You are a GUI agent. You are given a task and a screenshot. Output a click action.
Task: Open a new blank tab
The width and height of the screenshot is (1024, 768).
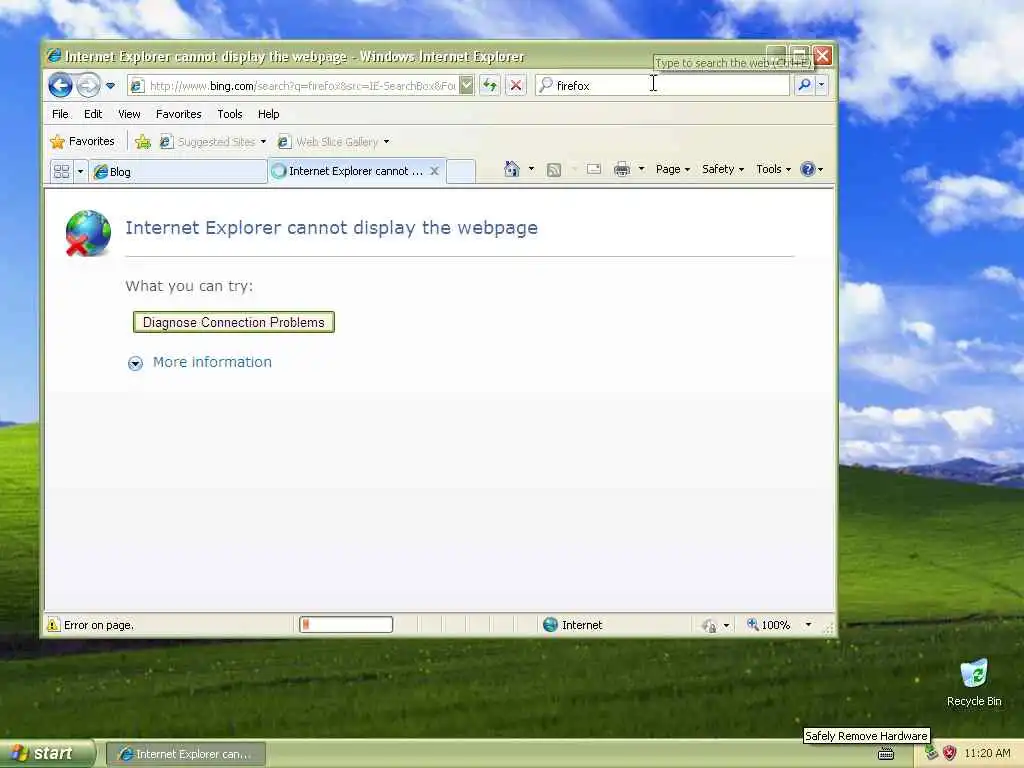[461, 171]
